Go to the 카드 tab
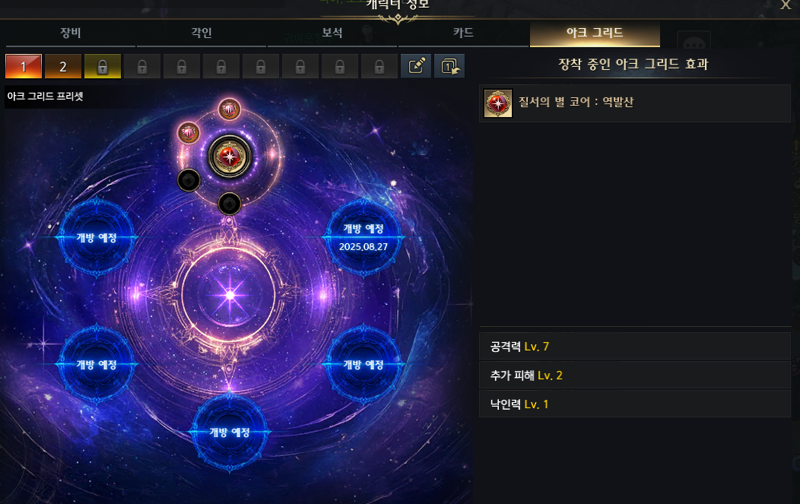Screen dimensions: 800x504 (x=463, y=33)
